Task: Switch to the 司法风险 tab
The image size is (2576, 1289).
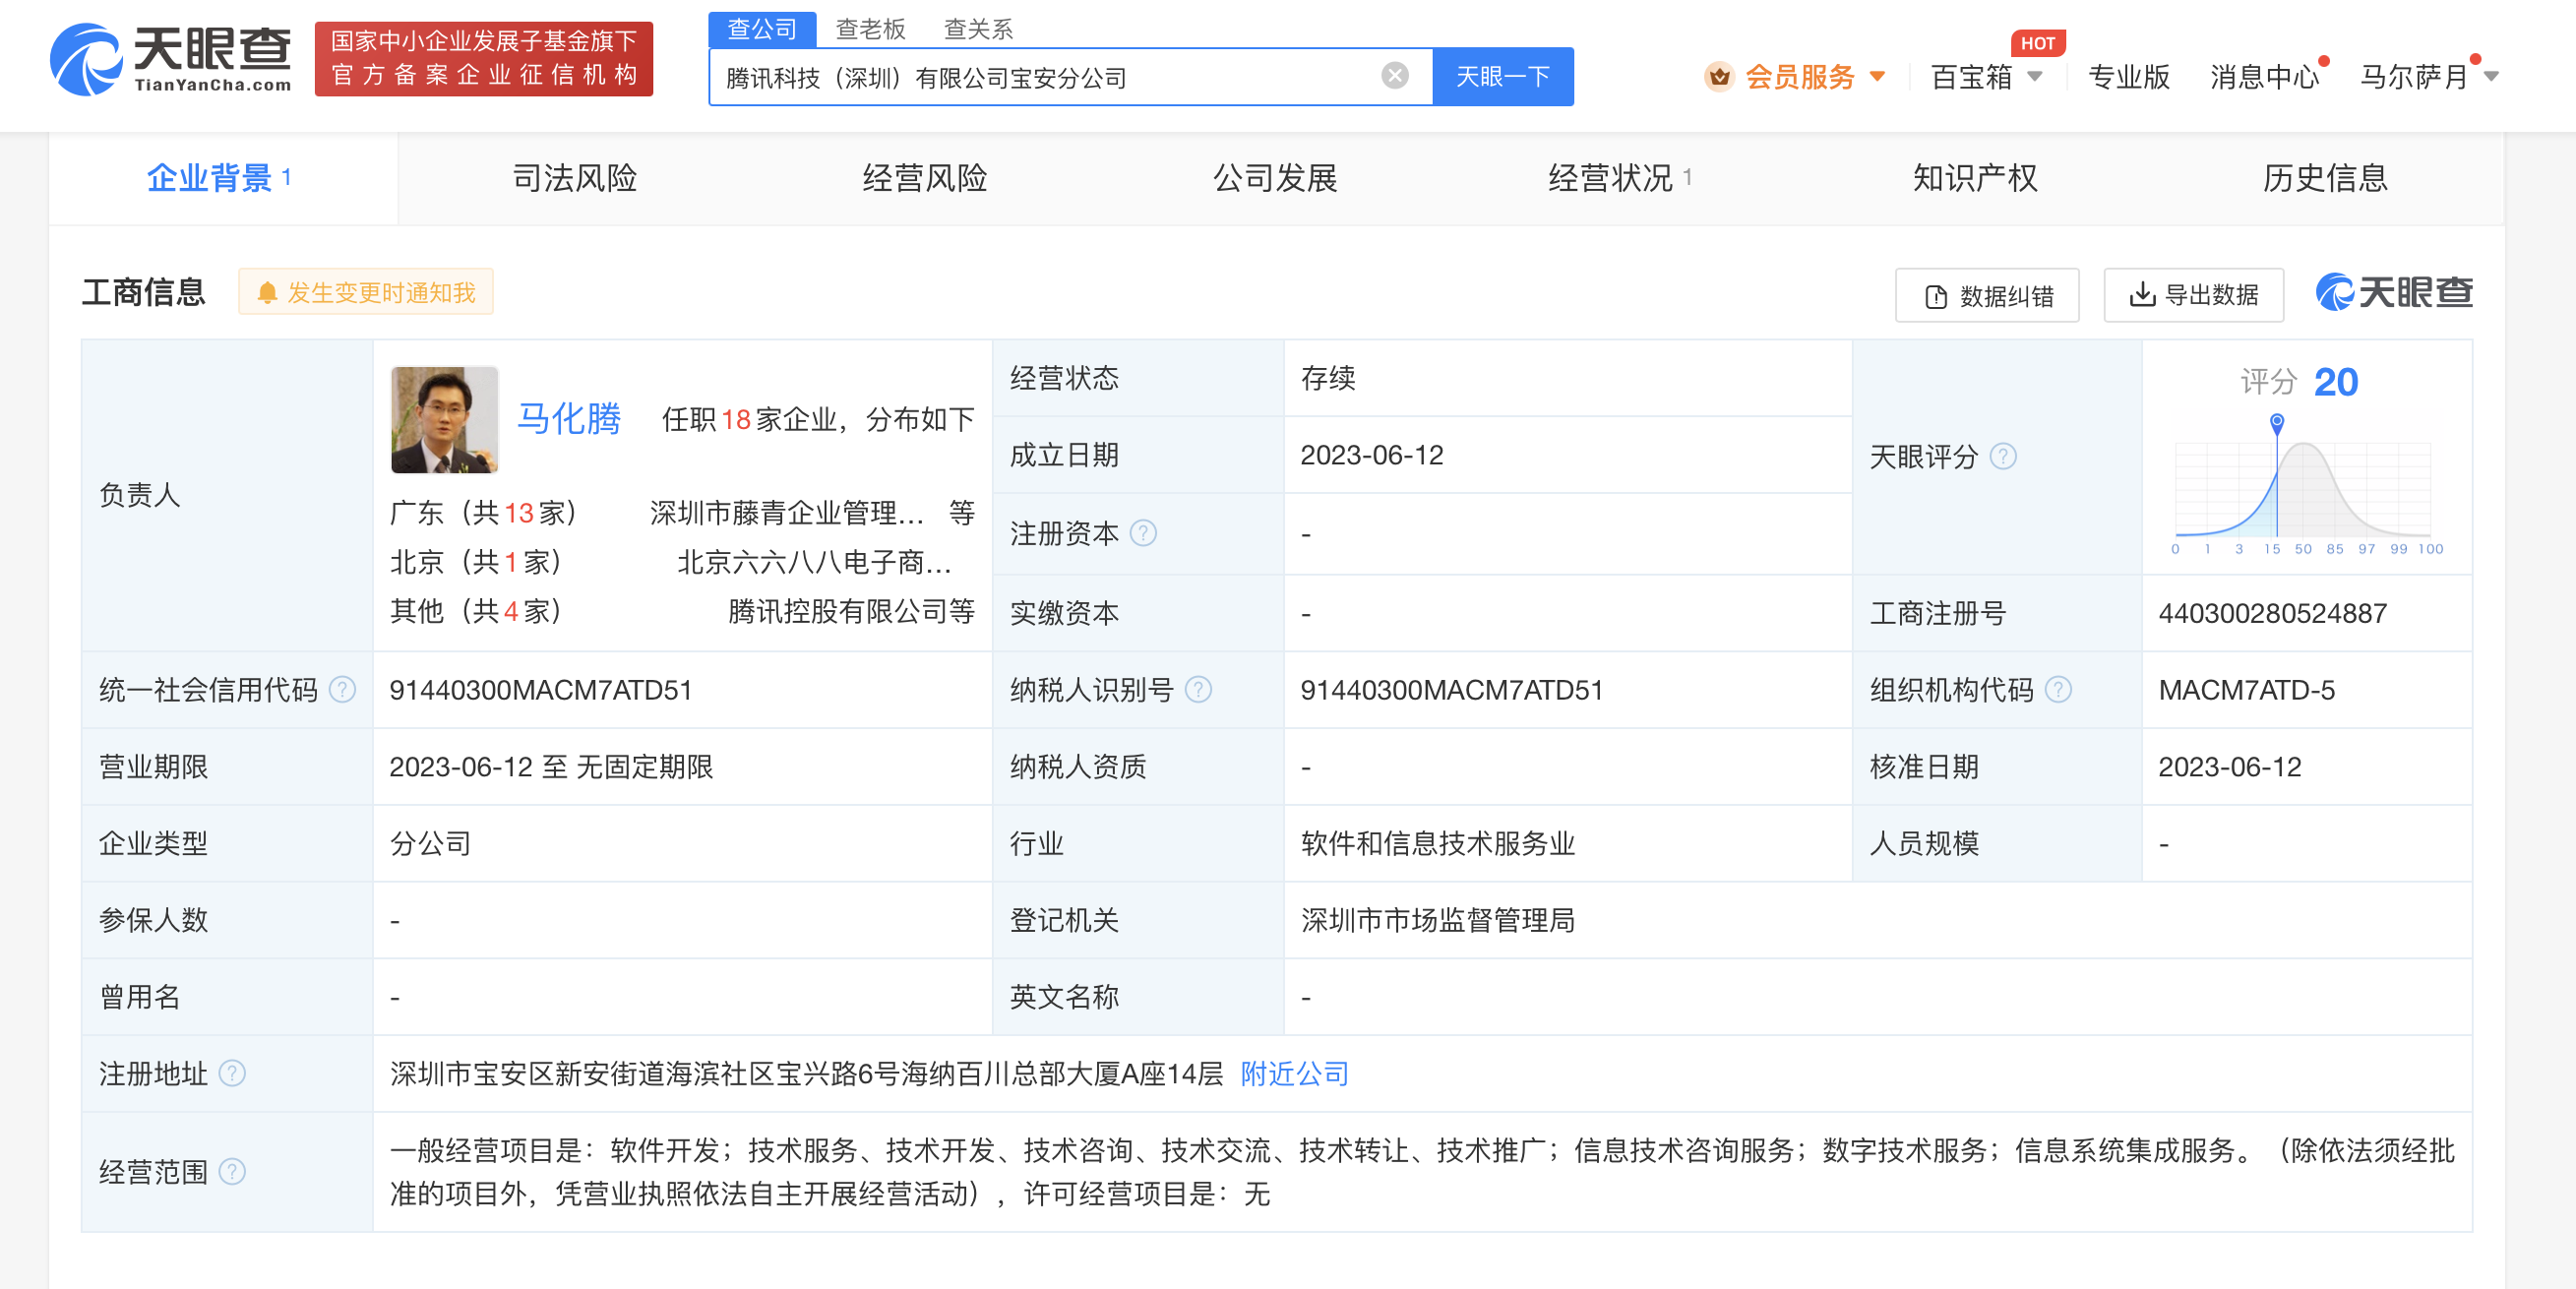Action: point(574,178)
